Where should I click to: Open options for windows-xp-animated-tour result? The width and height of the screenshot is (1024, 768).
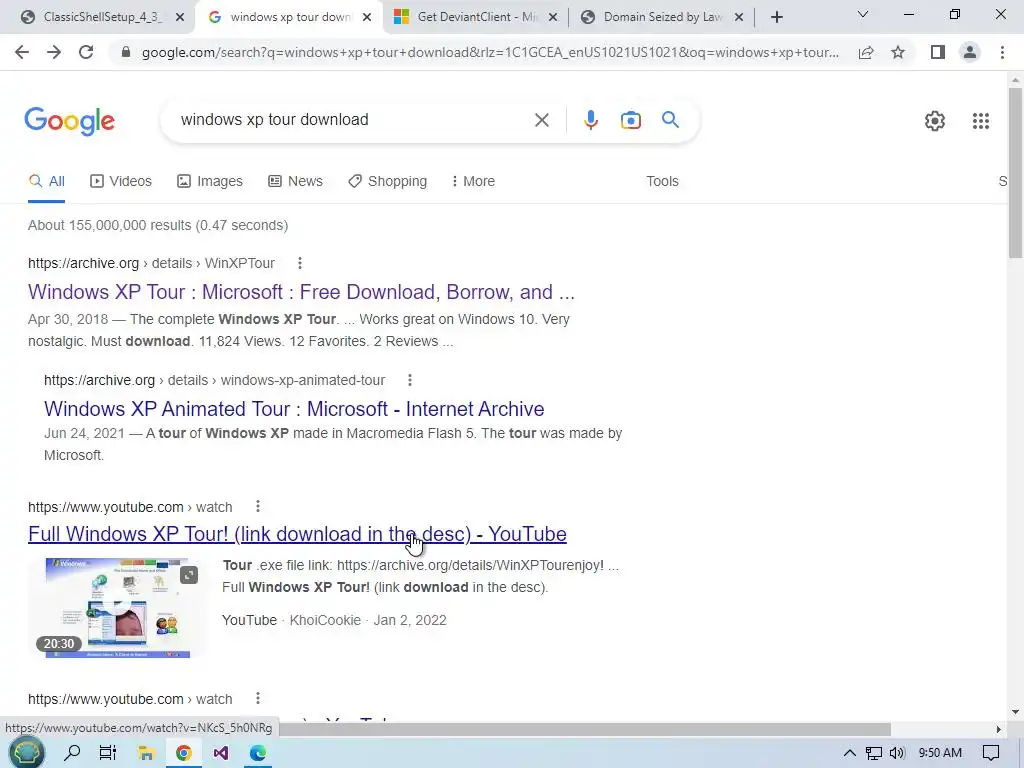409,380
